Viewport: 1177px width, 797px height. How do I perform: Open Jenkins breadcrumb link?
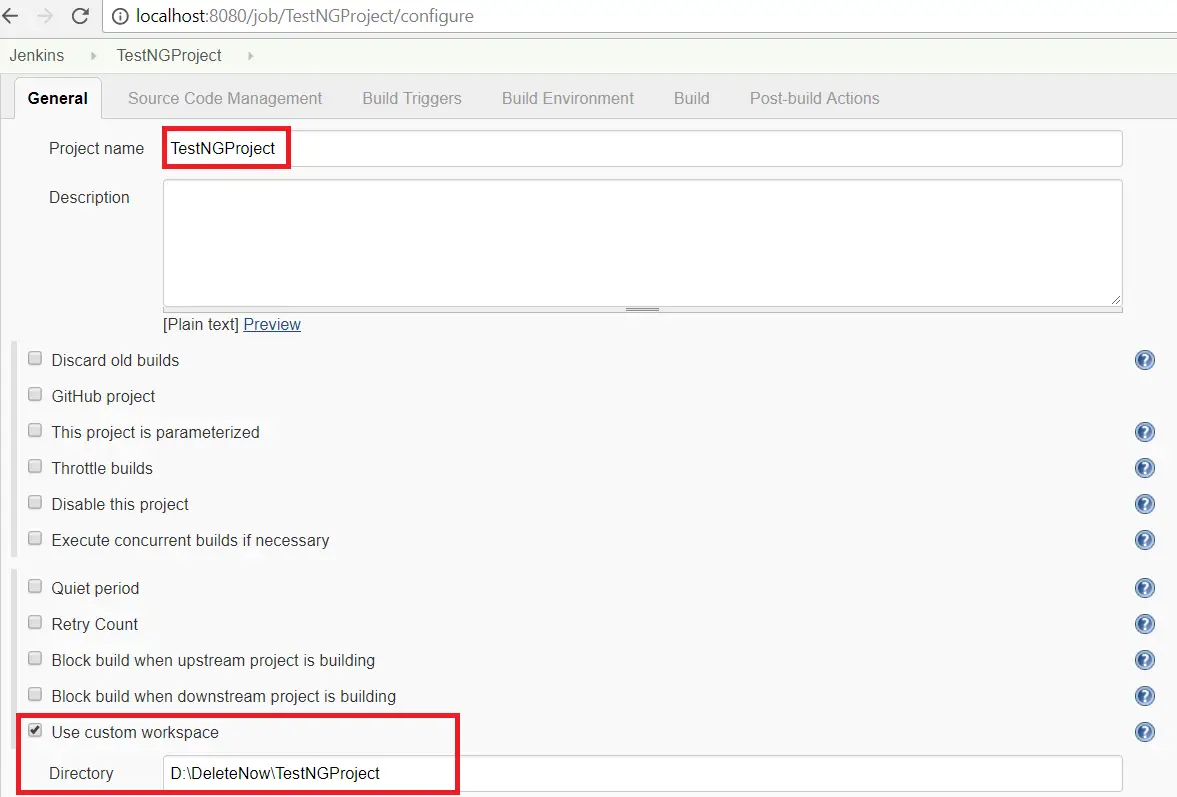click(37, 56)
